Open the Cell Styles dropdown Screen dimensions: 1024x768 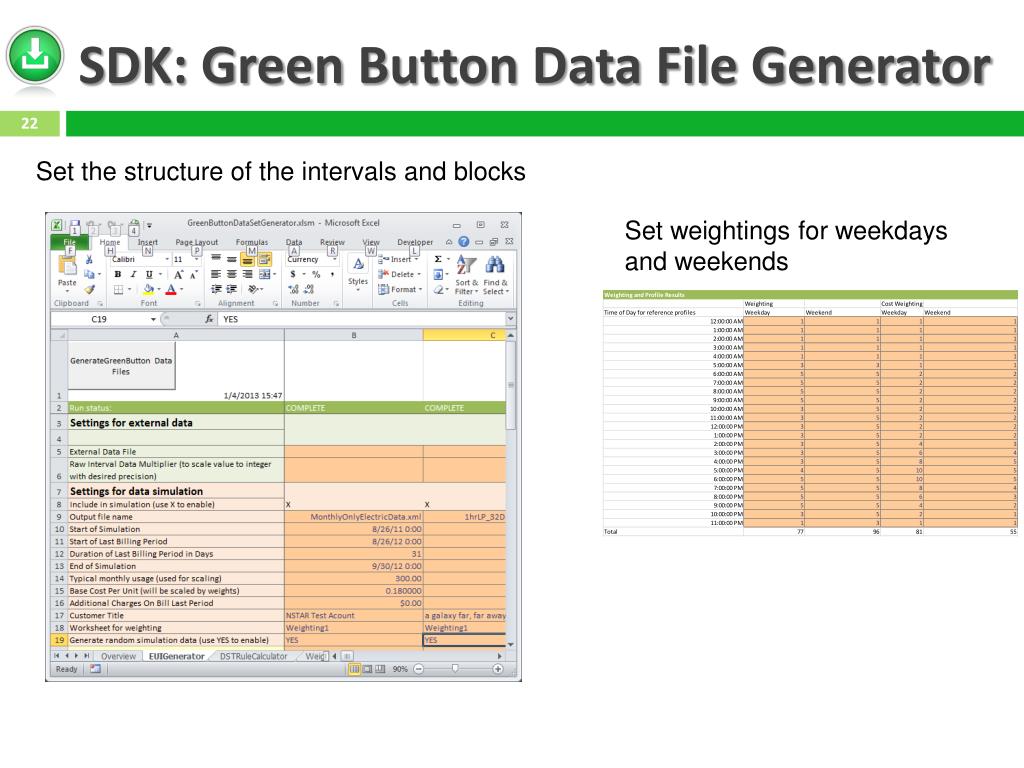[358, 274]
